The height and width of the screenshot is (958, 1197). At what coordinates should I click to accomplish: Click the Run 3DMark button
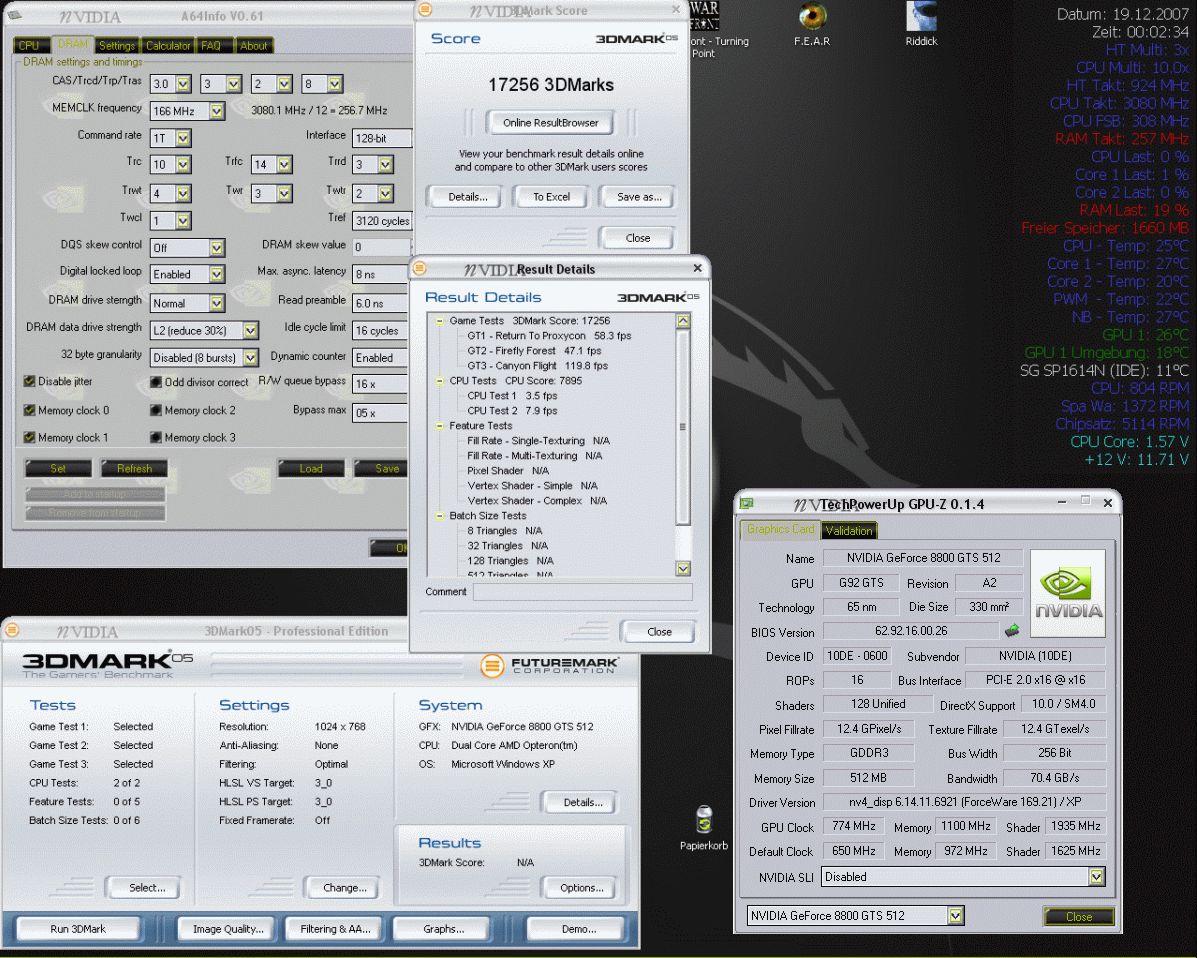click(78, 929)
